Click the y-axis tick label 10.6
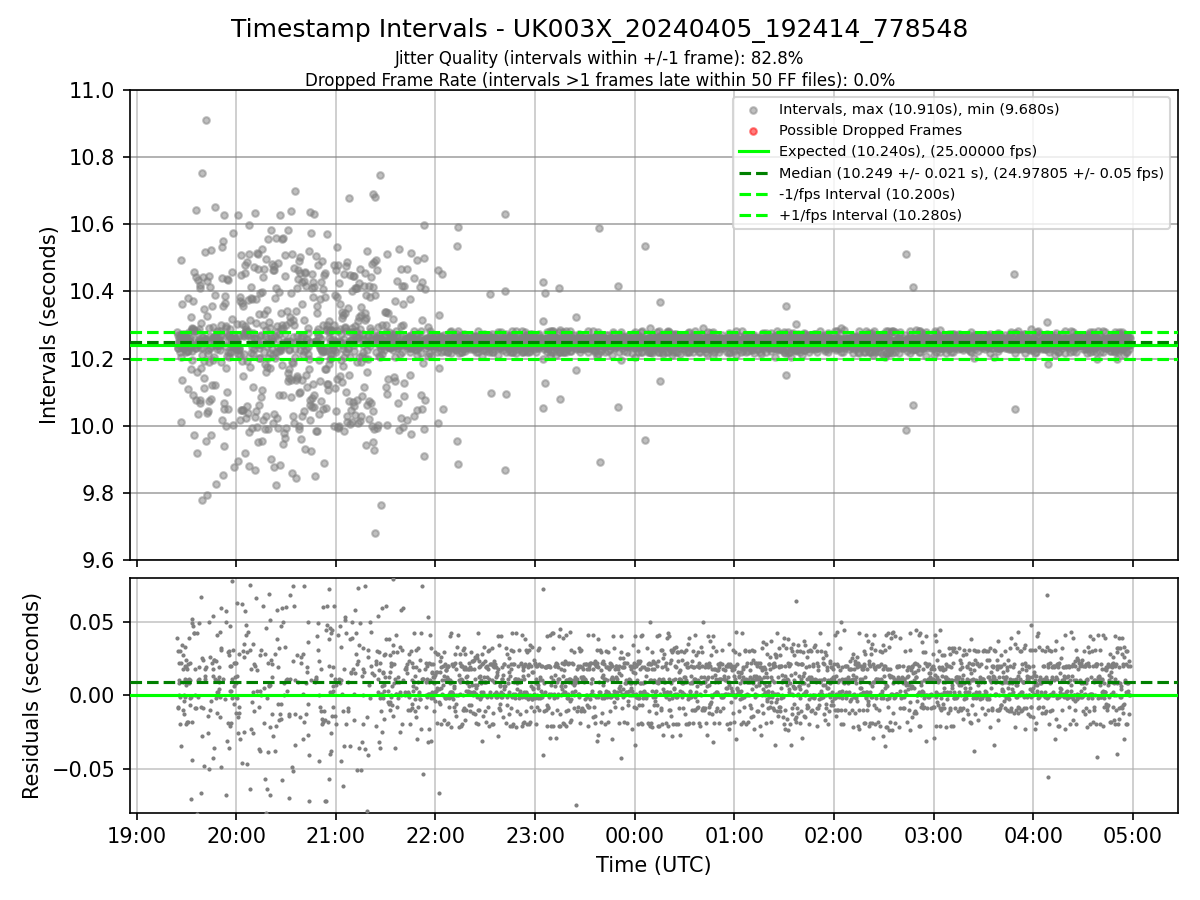Viewport: 1200px width, 900px height. coord(94,225)
